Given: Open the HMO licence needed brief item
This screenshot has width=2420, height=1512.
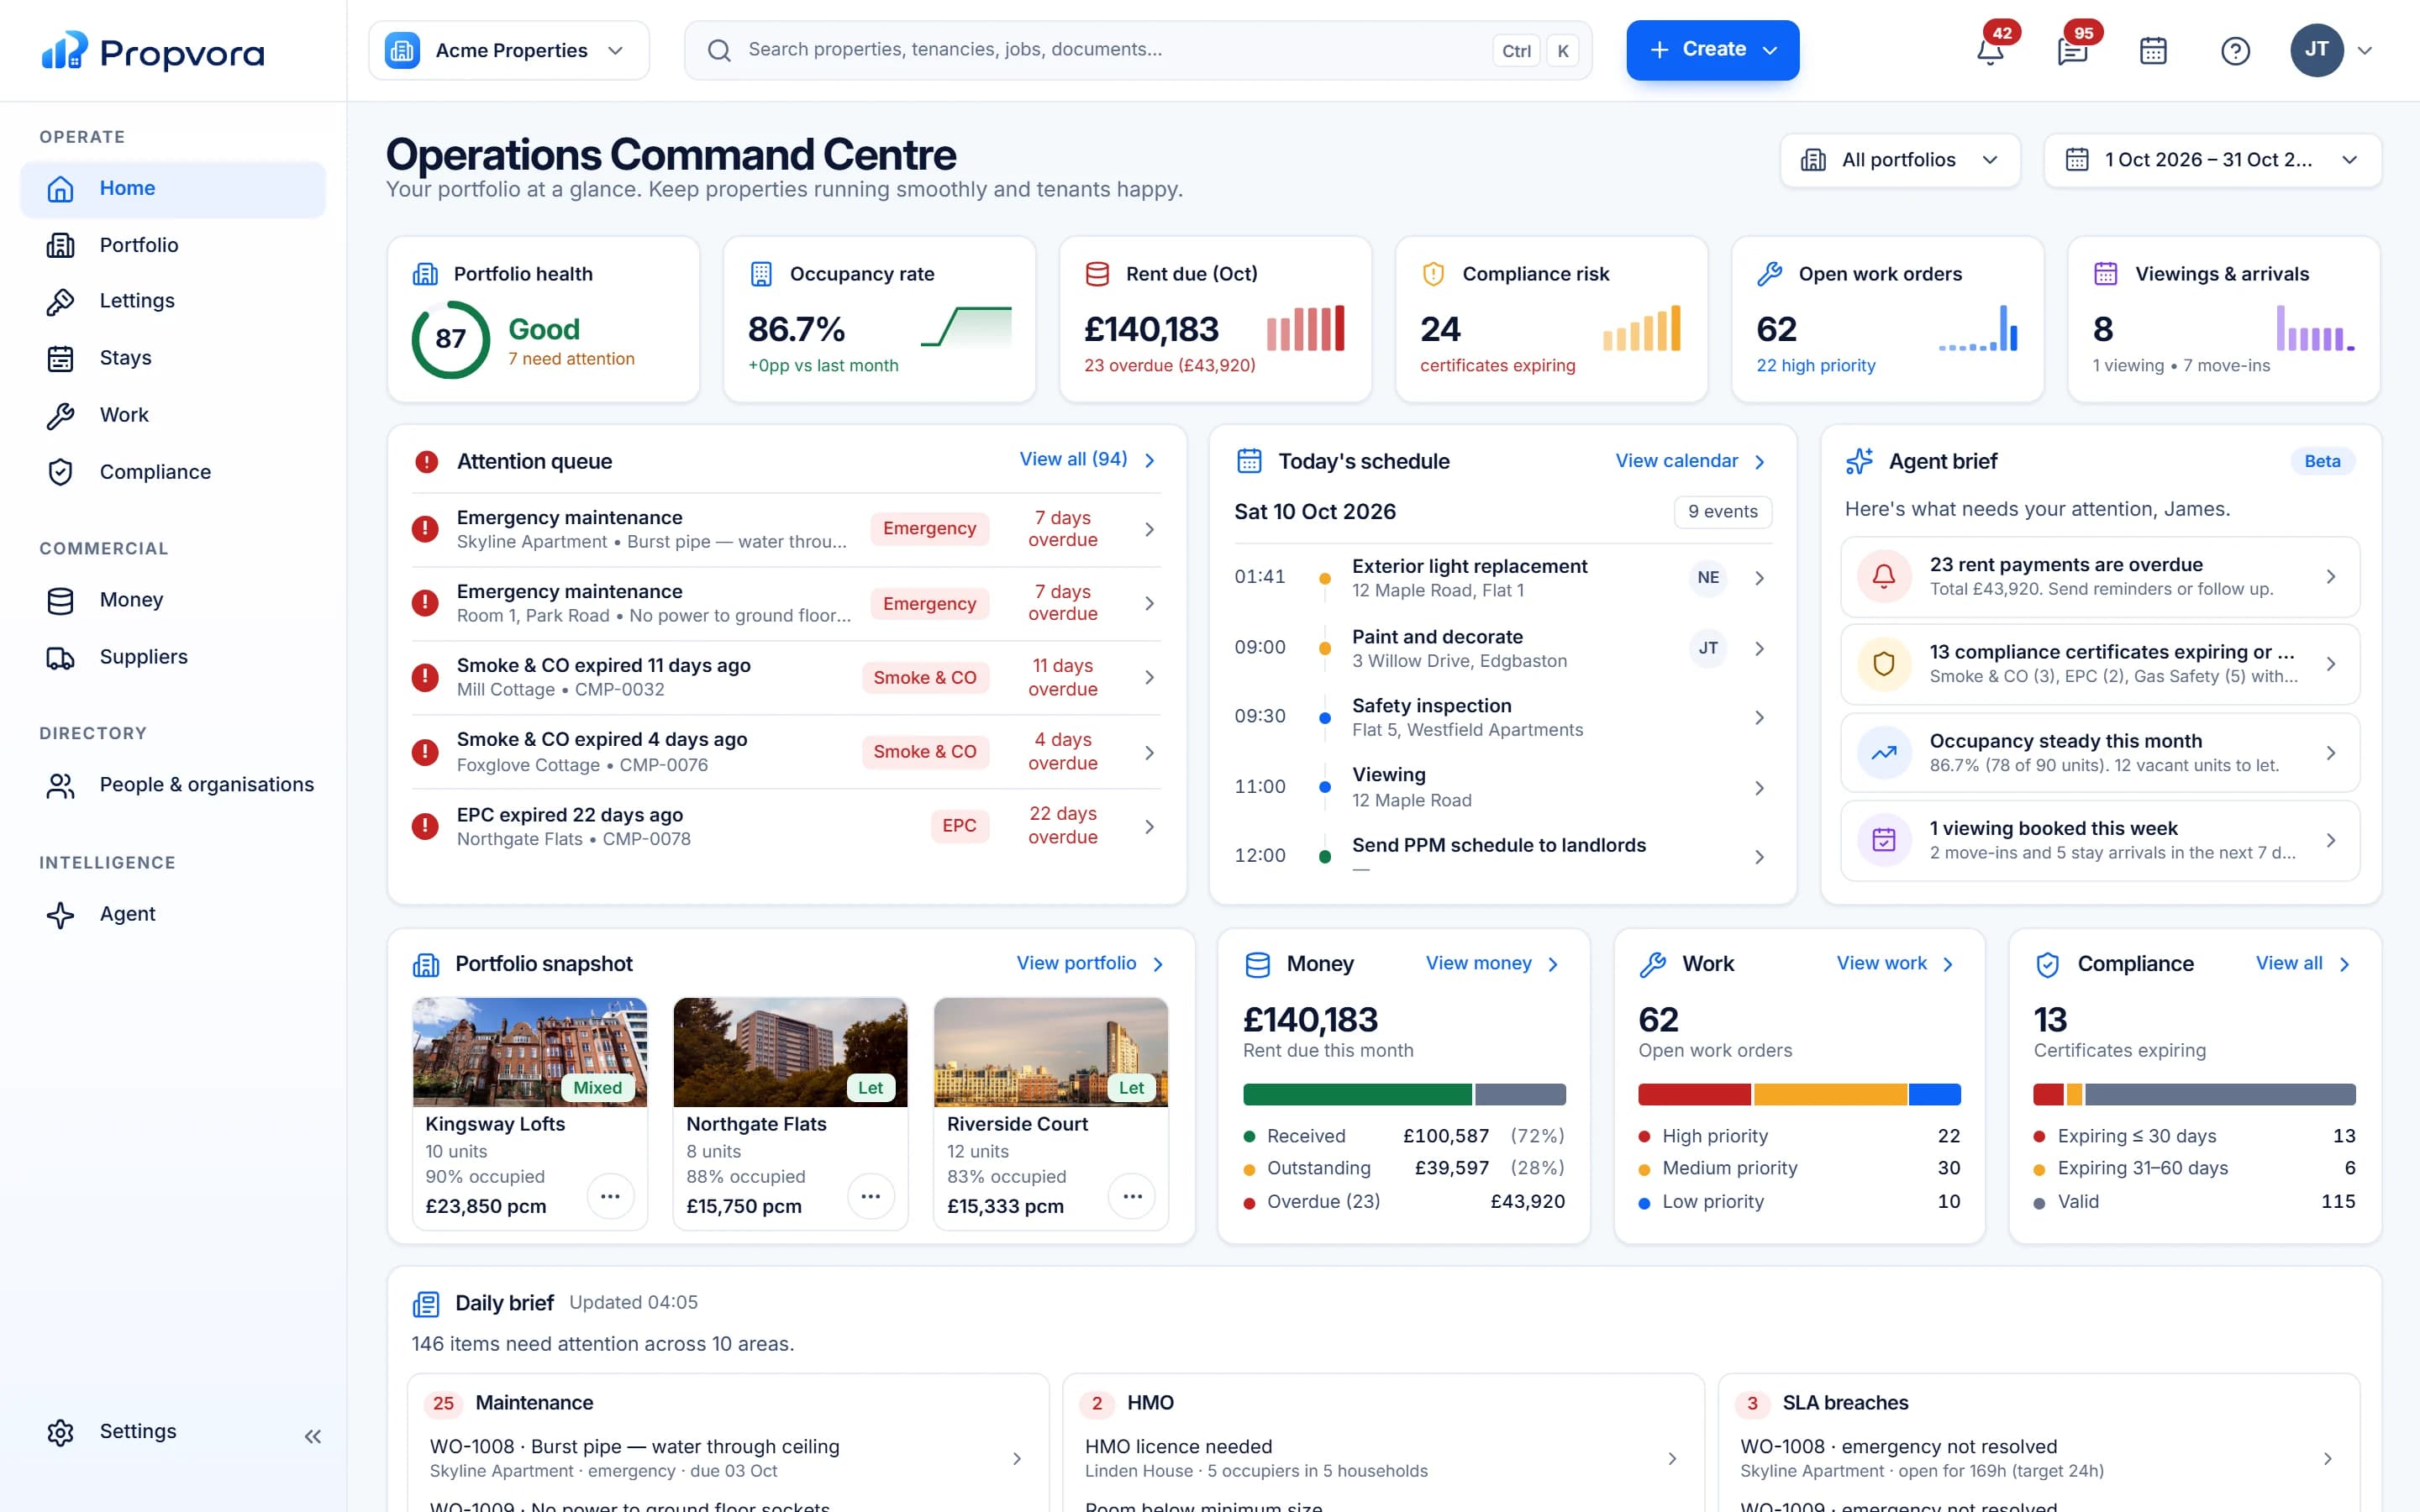Looking at the screenshot, I should (x=1383, y=1458).
